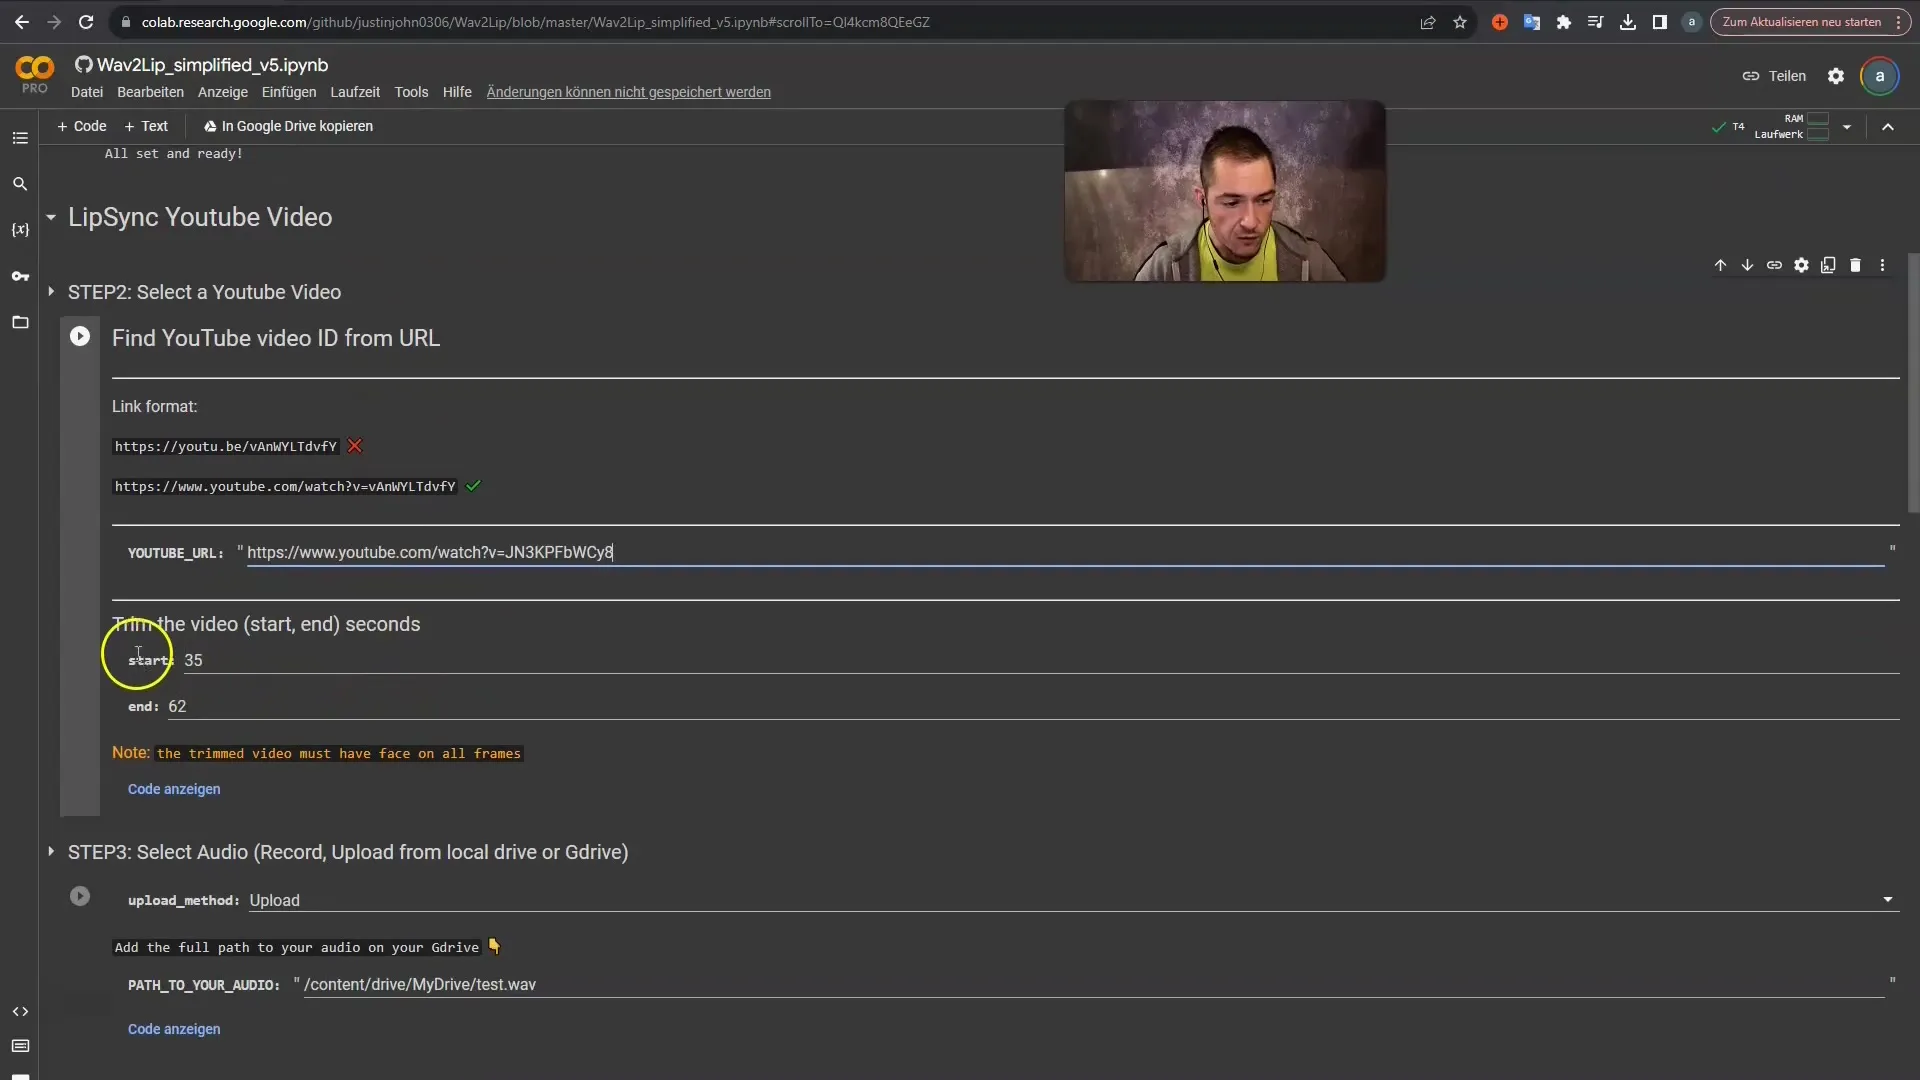
Task: Click the notebook title Wav2Lip_simplified_v5.ipynb
Action: click(x=212, y=65)
